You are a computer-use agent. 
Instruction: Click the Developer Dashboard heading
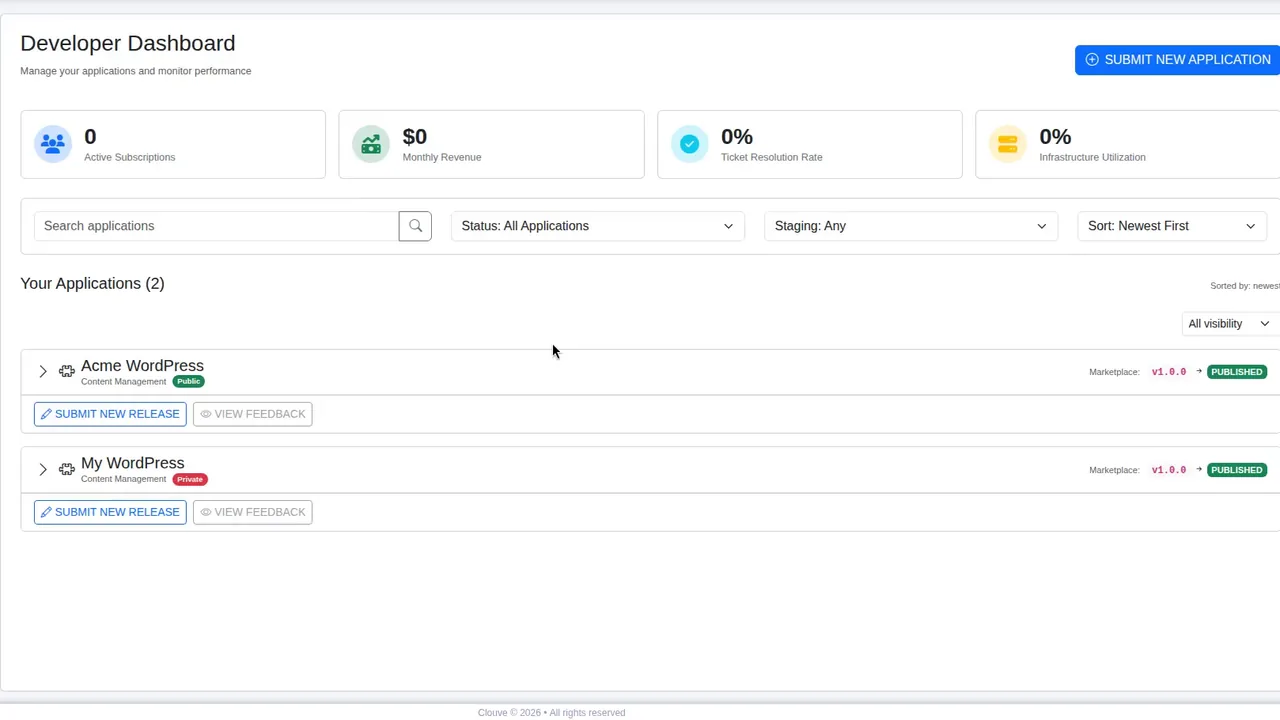tap(128, 43)
